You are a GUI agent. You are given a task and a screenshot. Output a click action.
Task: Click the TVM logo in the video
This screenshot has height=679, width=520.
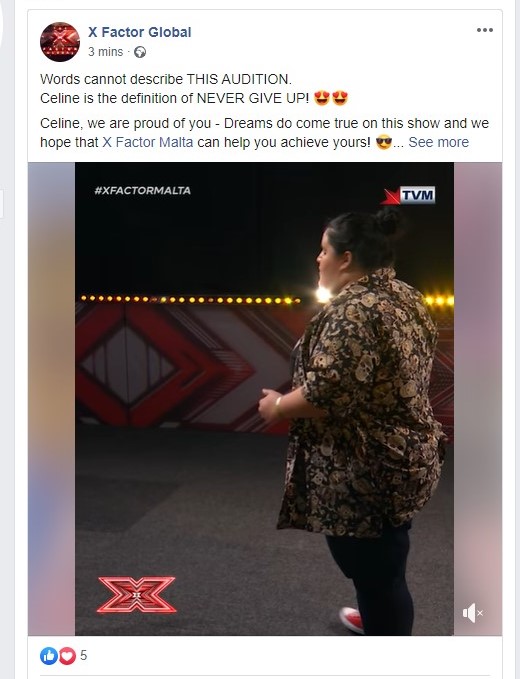tap(408, 195)
